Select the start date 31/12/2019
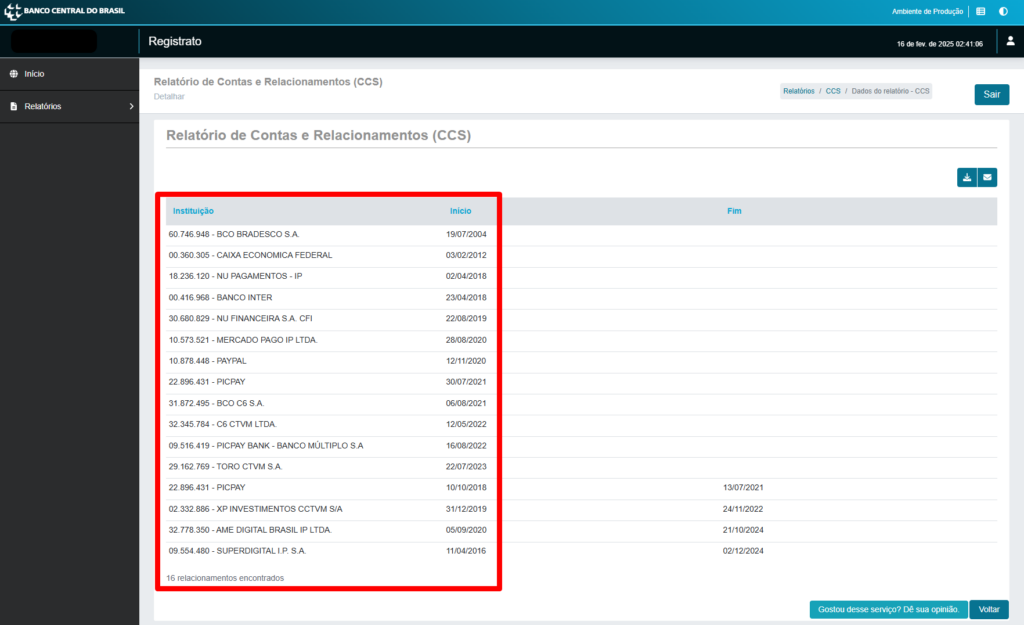 click(x=466, y=509)
